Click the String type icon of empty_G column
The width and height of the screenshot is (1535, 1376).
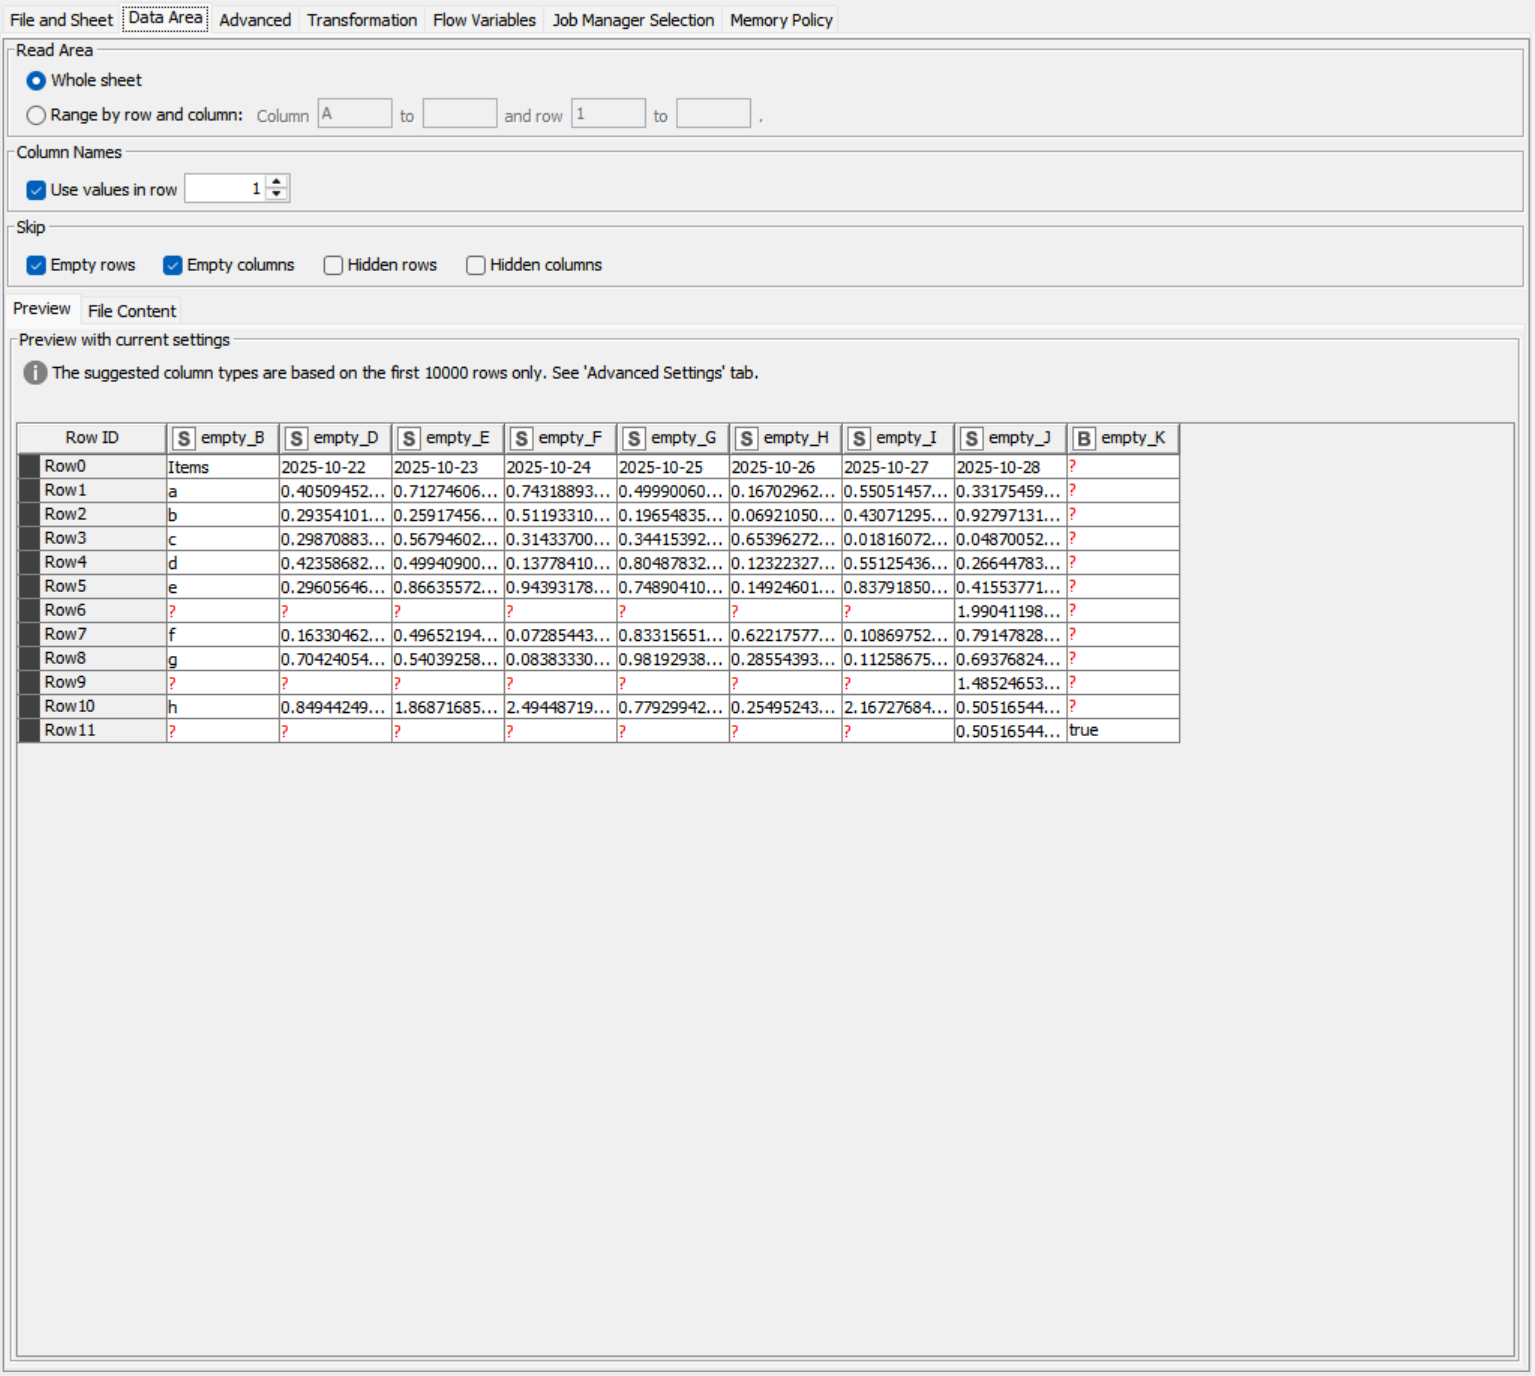[633, 439]
